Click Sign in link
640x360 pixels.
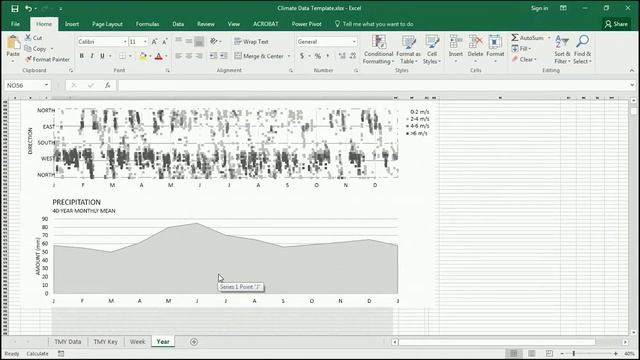coord(539,8)
